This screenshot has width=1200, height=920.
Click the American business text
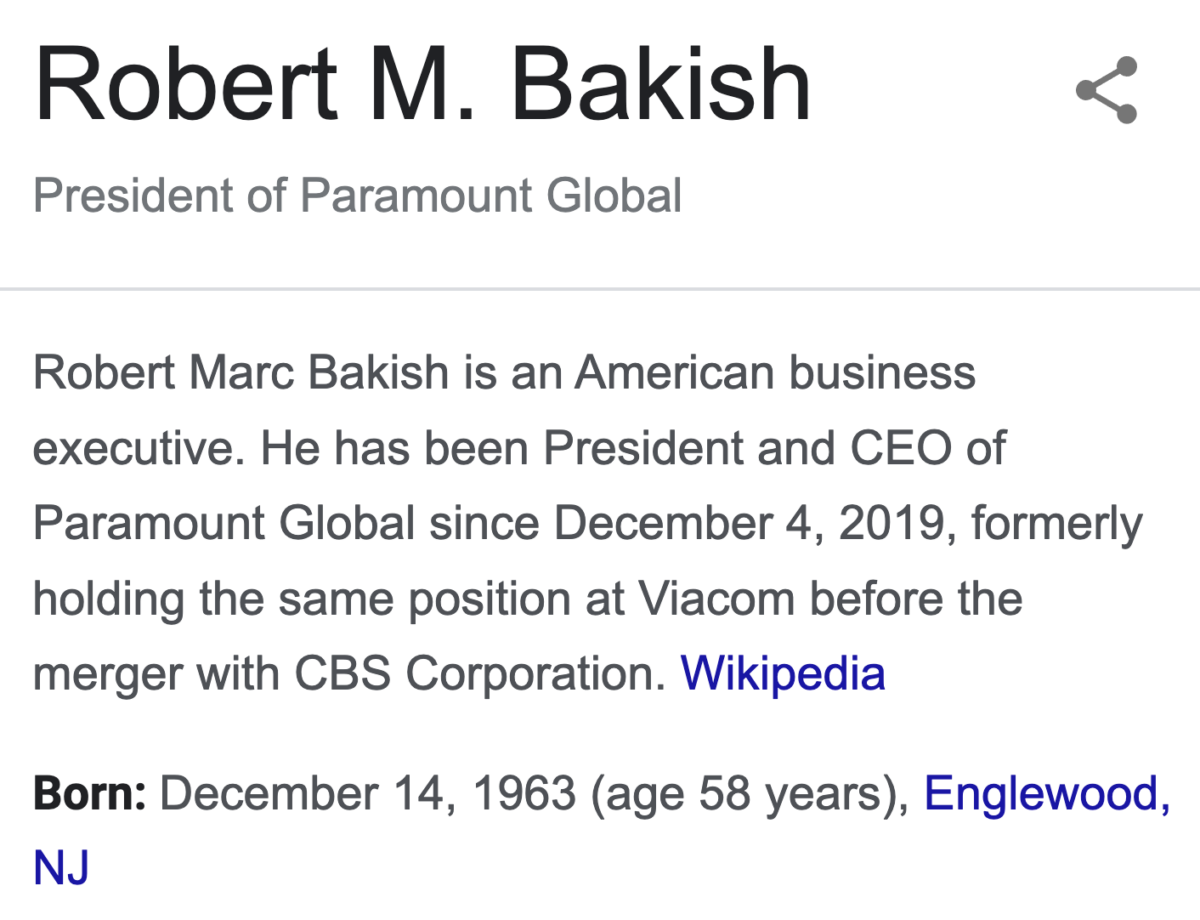coord(775,373)
